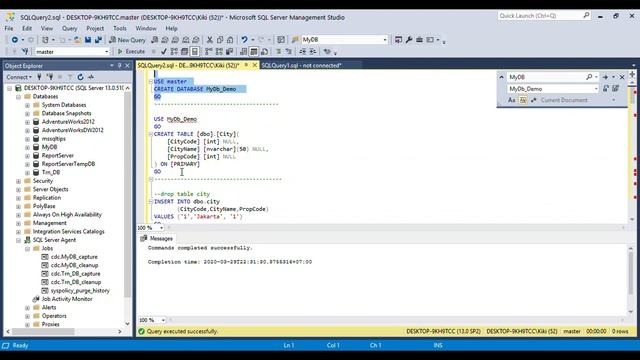640x360 pixels.
Task: Select Job Activity Monitor item
Action: pyautogui.click(x=67, y=299)
